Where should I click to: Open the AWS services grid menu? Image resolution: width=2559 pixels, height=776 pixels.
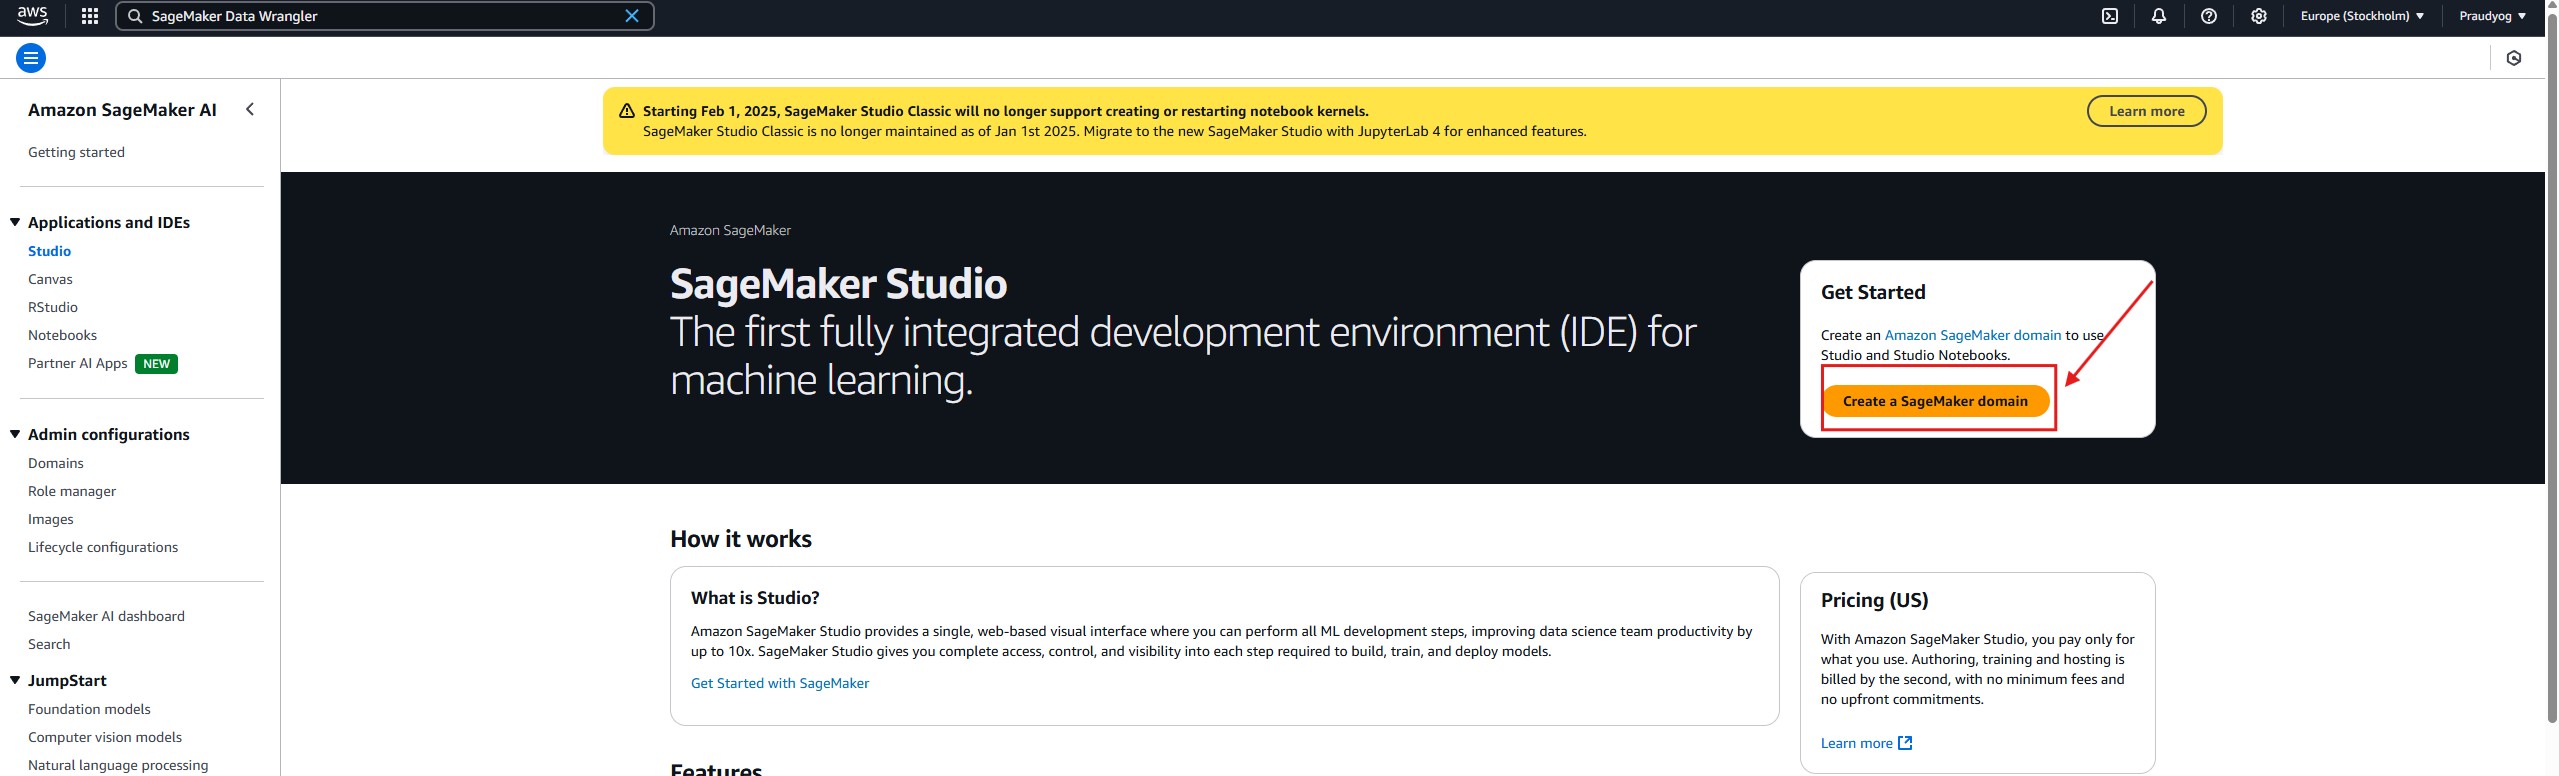click(x=90, y=16)
